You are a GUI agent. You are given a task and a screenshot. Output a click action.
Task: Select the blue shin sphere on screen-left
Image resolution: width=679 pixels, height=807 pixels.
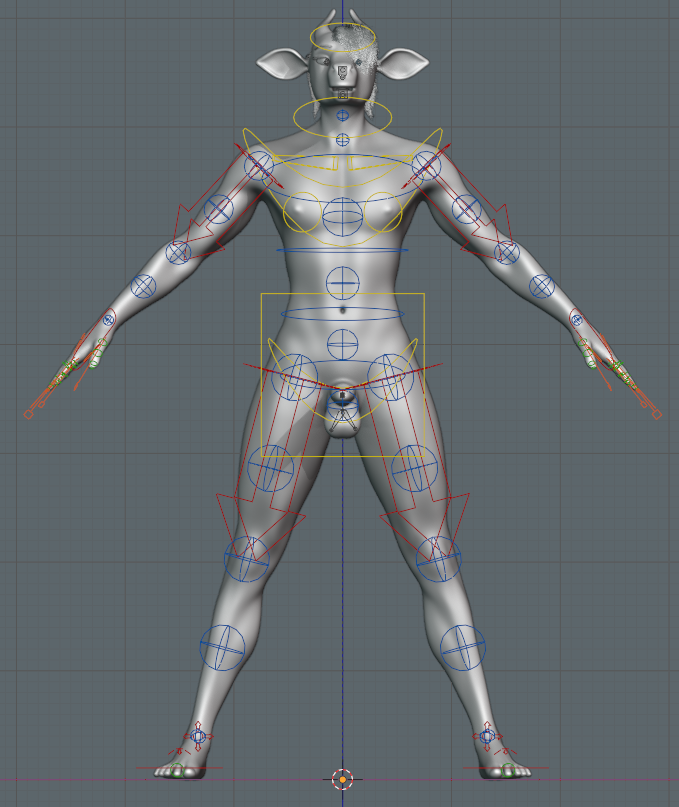(222, 647)
